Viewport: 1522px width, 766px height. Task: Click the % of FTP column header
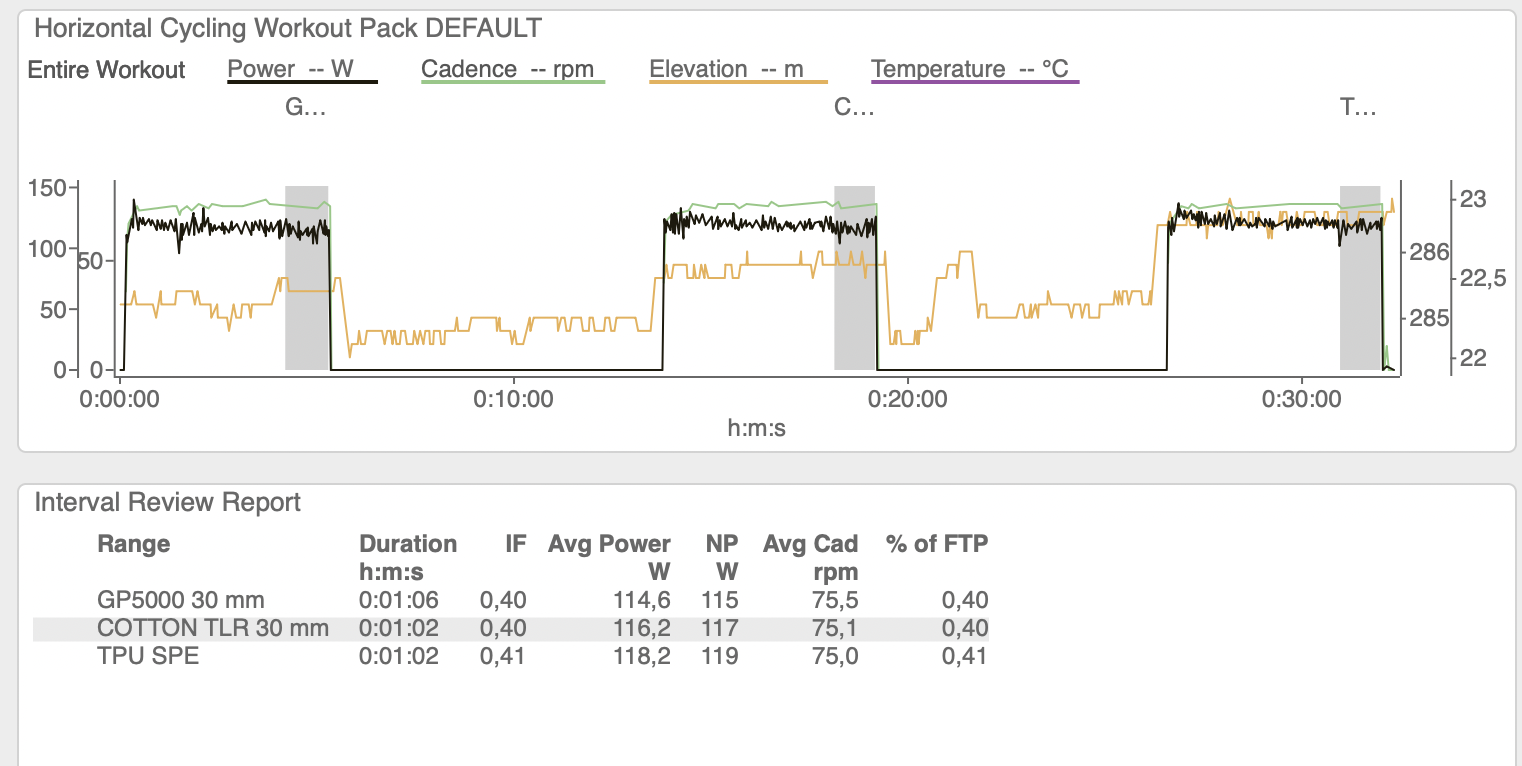pyautogui.click(x=937, y=545)
